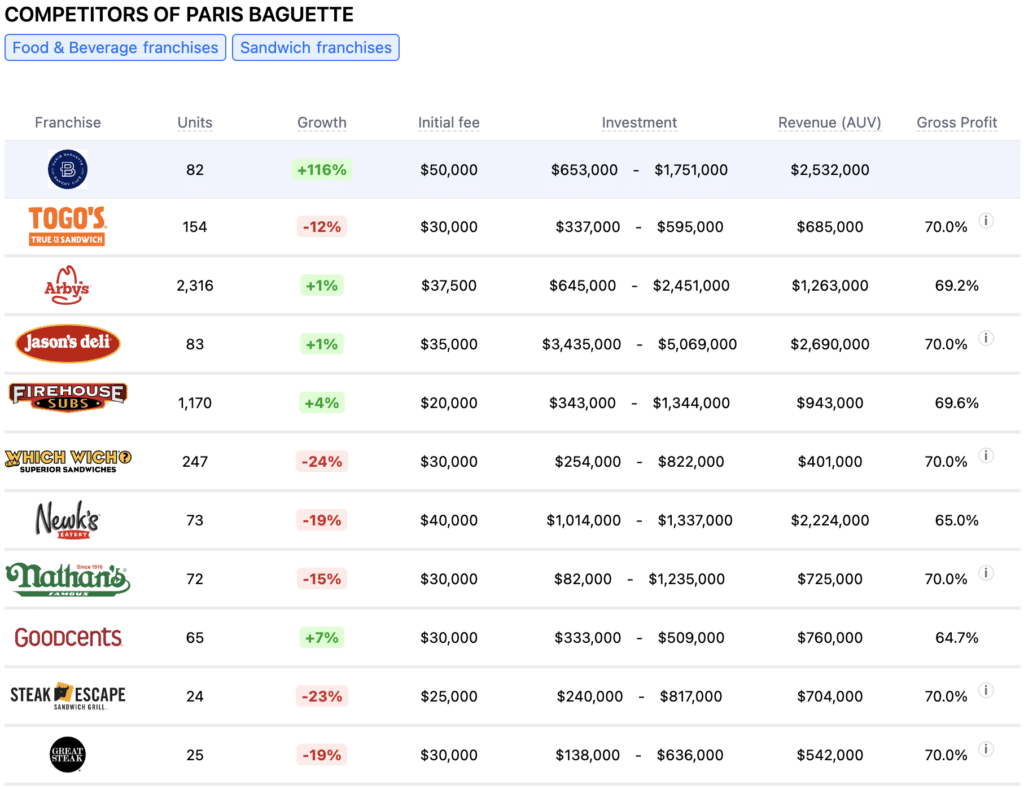Click the -23% growth badge
The image size is (1024, 789).
coord(322,696)
